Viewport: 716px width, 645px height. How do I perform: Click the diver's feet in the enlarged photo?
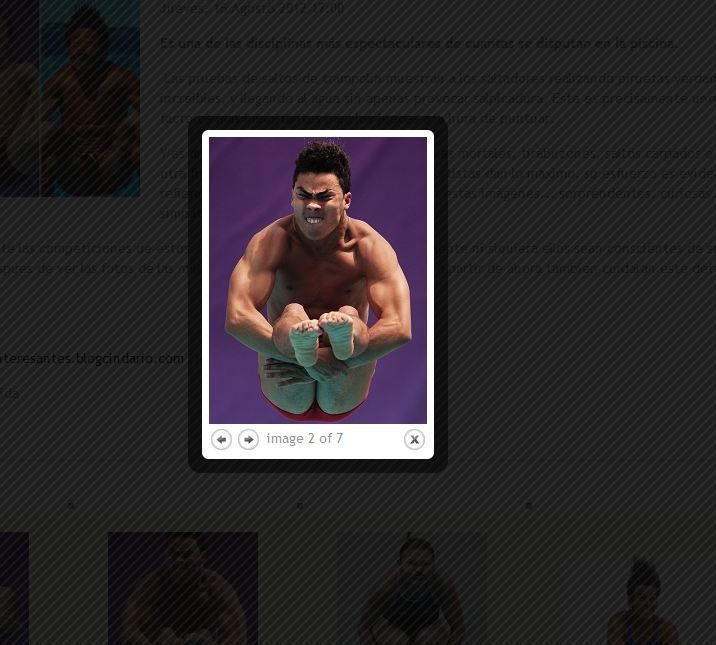(323, 337)
